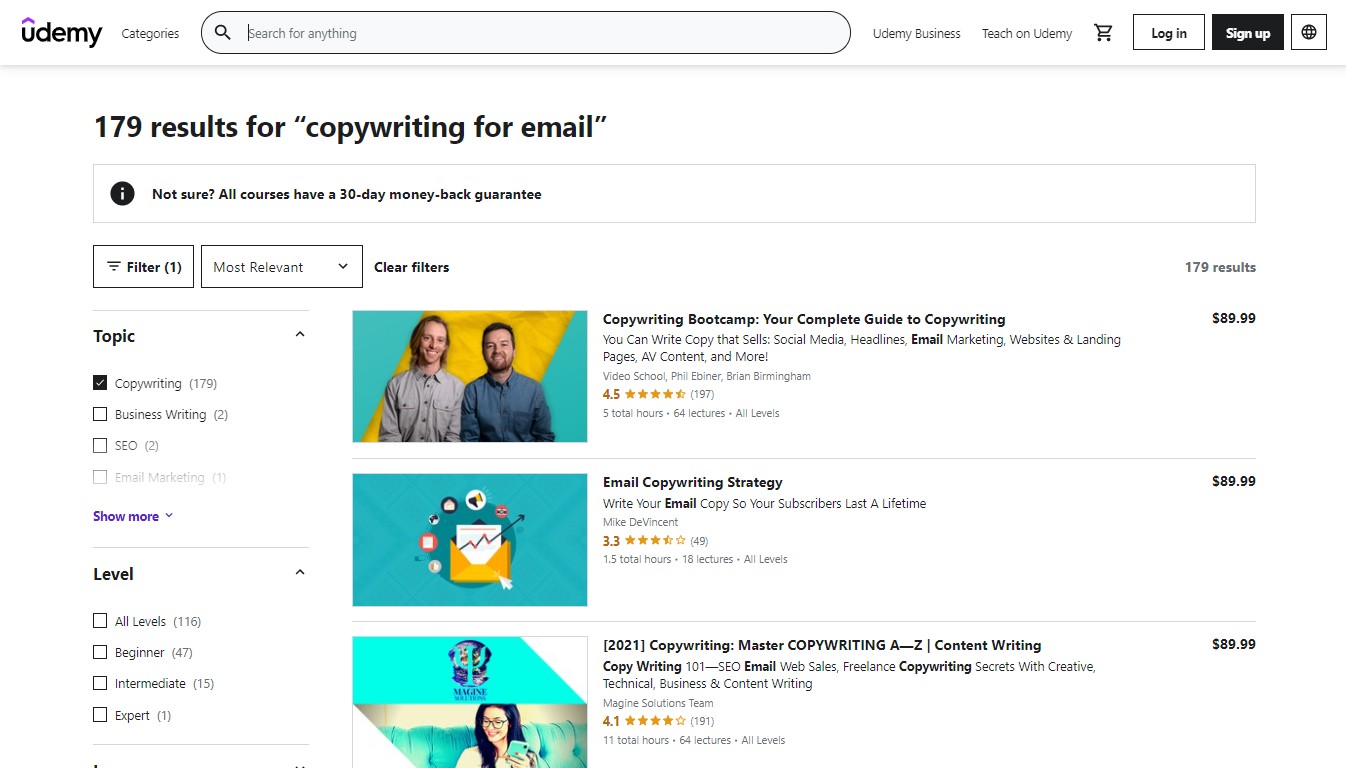This screenshot has width=1346, height=768.
Task: Collapse the Topic filter section
Action: (x=299, y=336)
